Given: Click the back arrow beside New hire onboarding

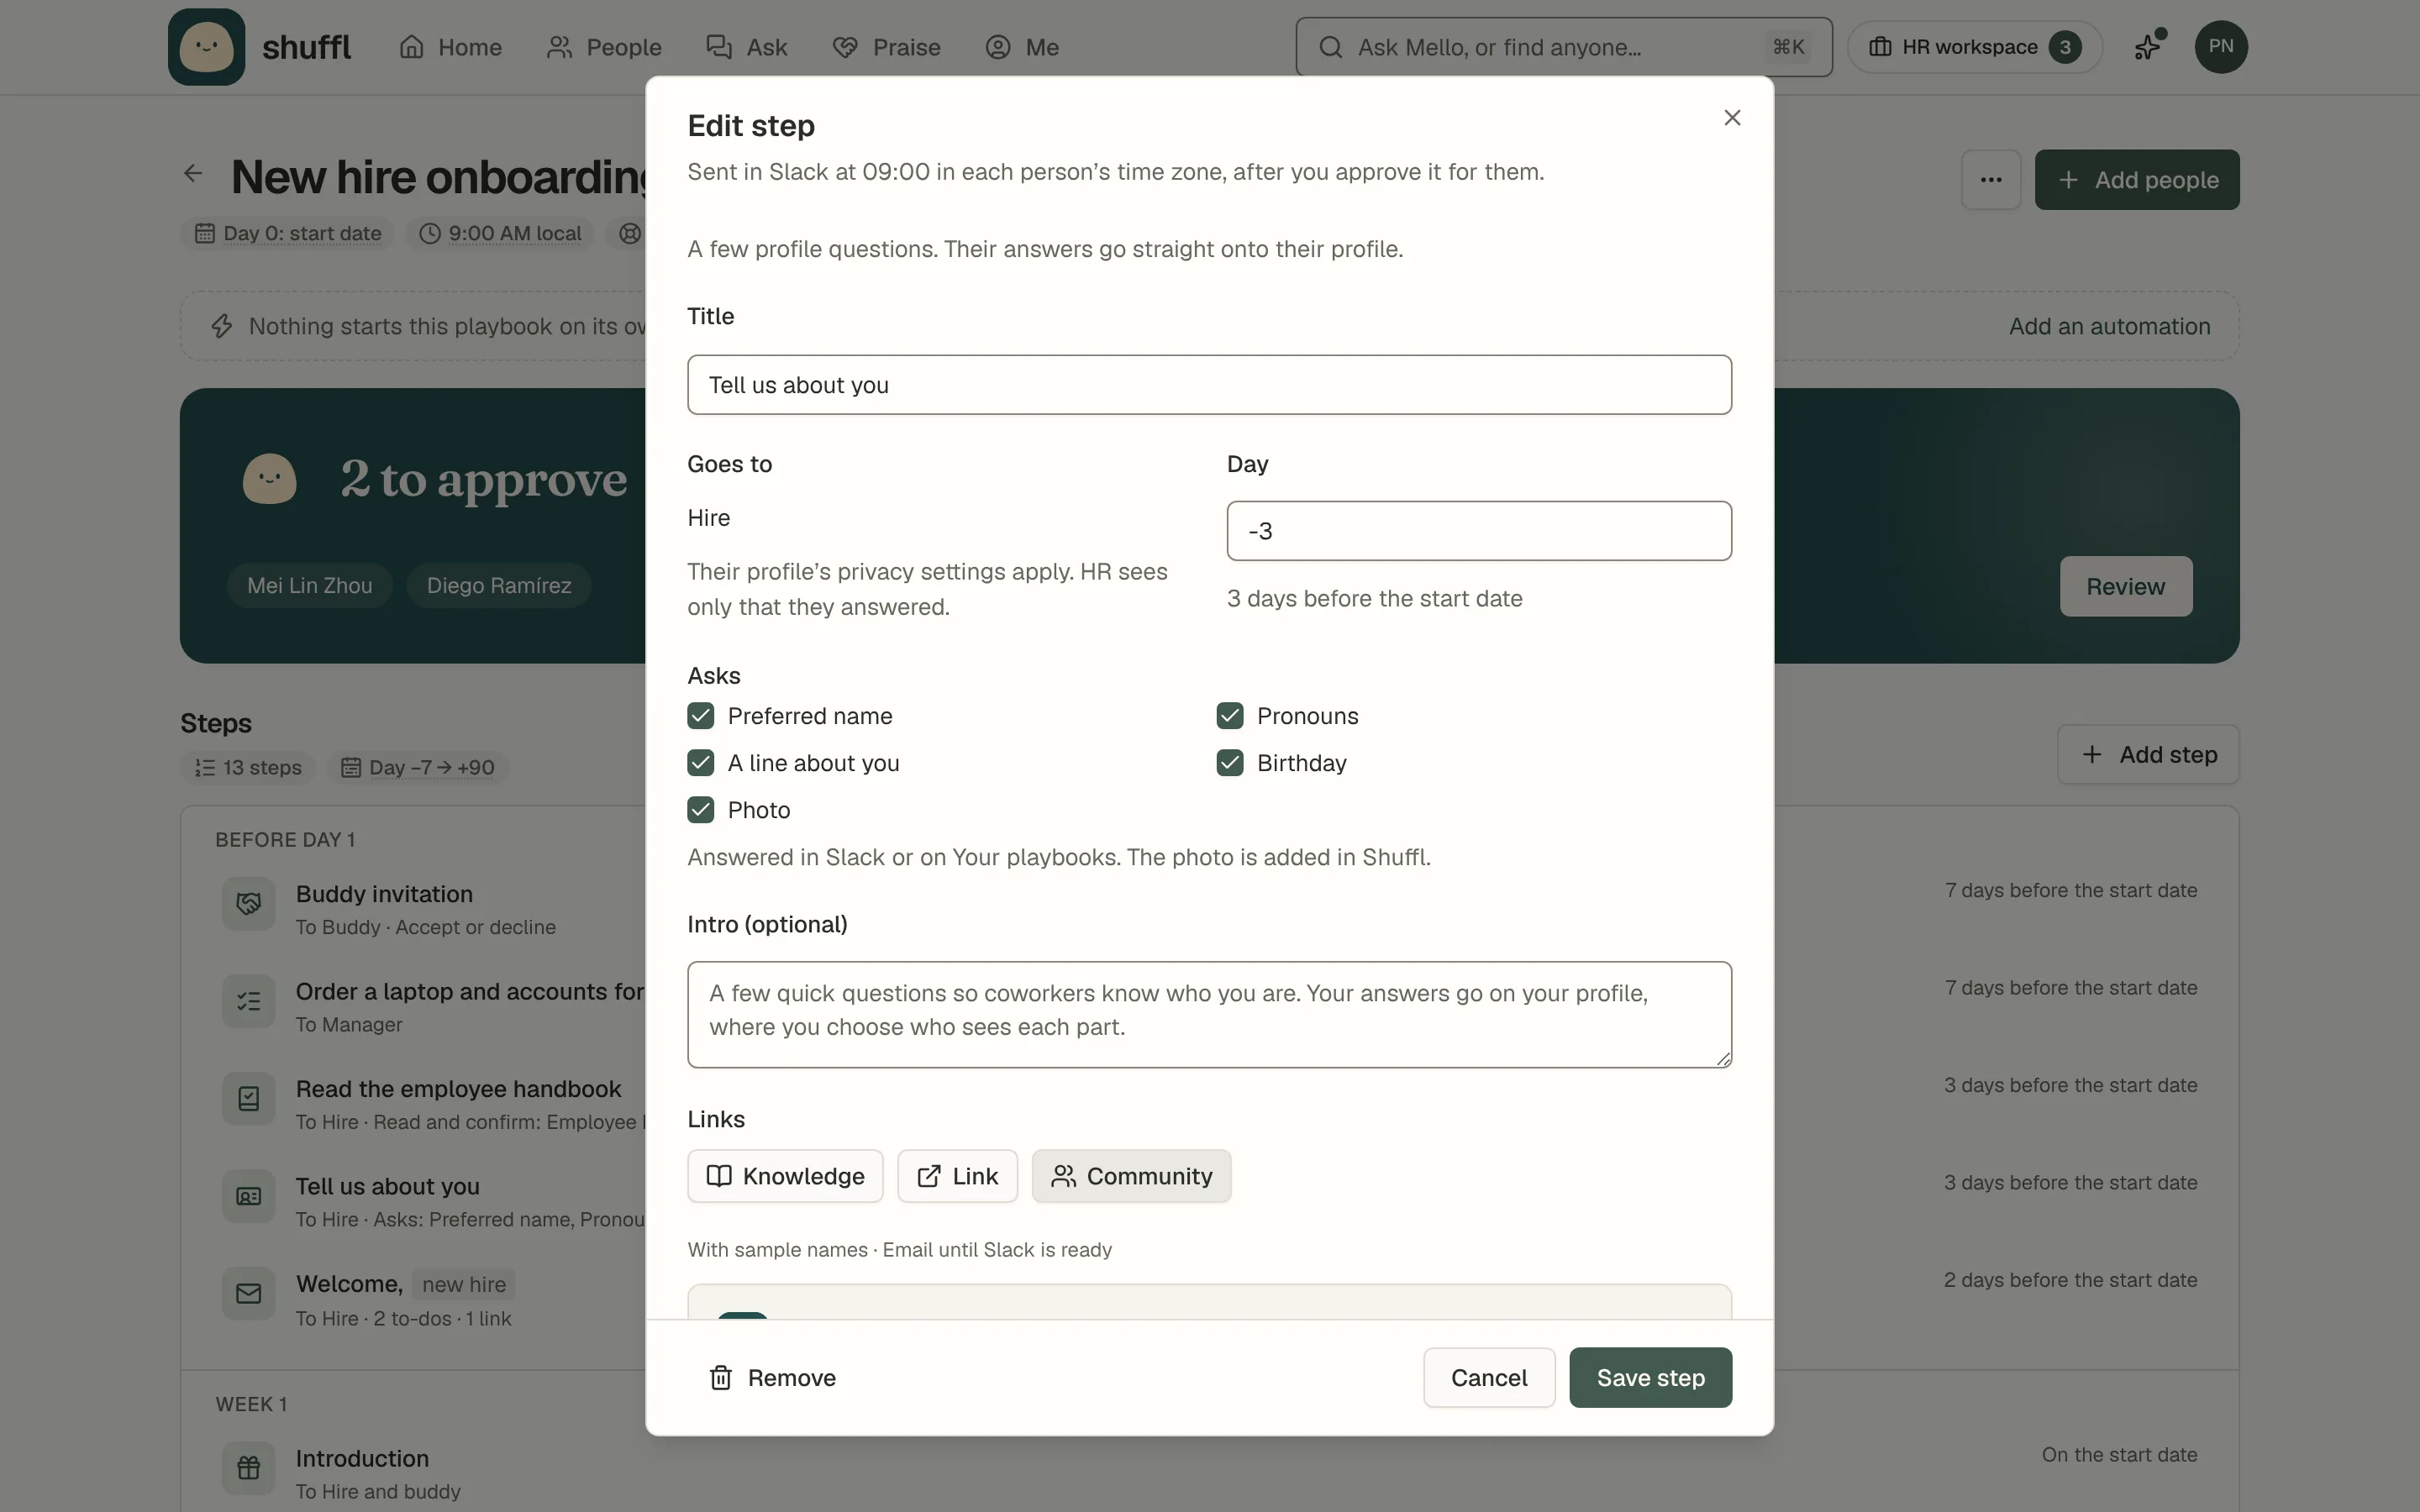Looking at the screenshot, I should [194, 173].
